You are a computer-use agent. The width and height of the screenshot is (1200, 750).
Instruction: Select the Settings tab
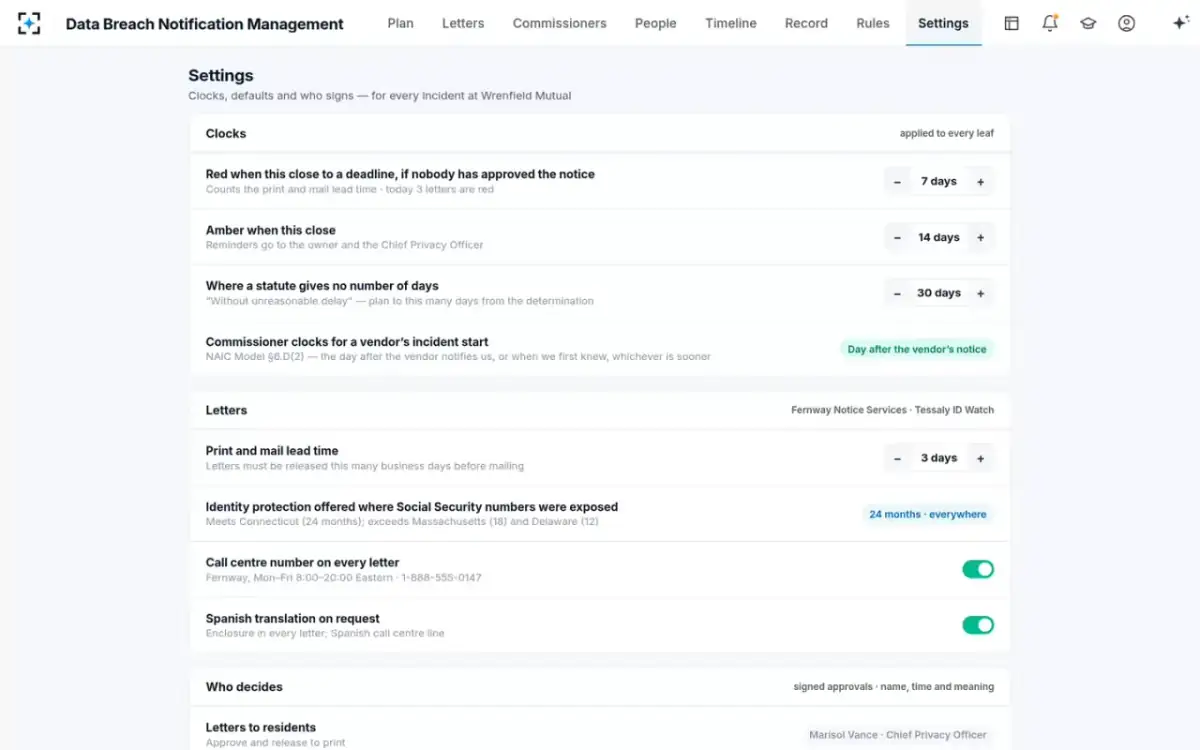click(943, 23)
